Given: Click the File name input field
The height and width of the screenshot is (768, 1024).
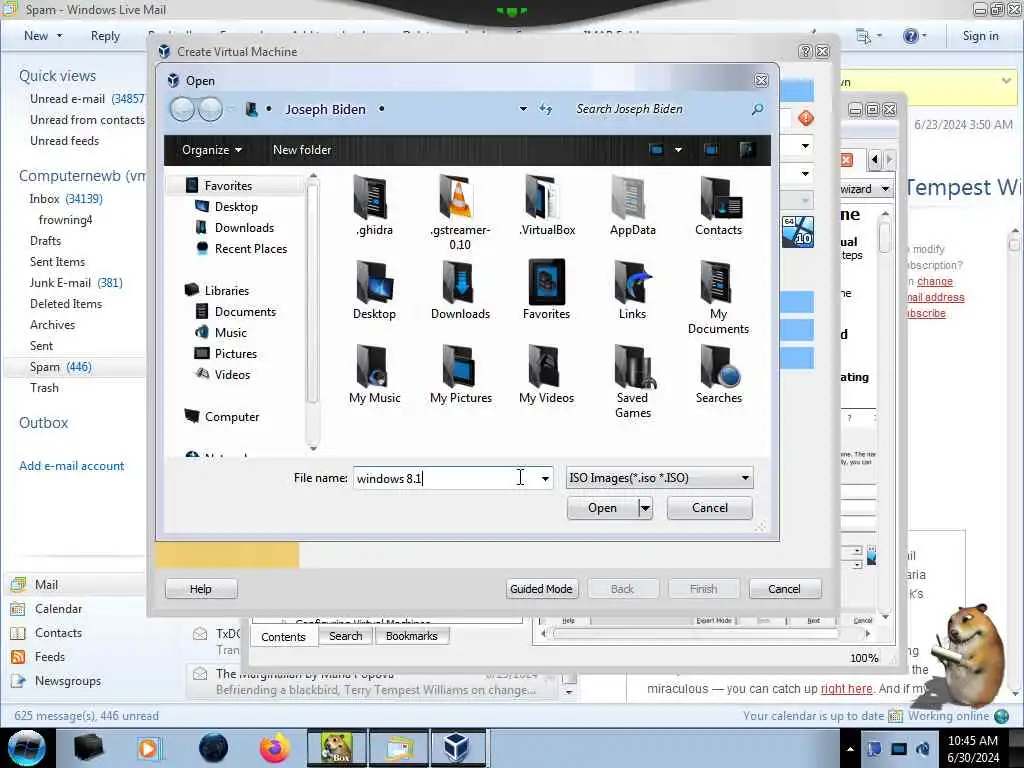Looking at the screenshot, I should point(446,479).
